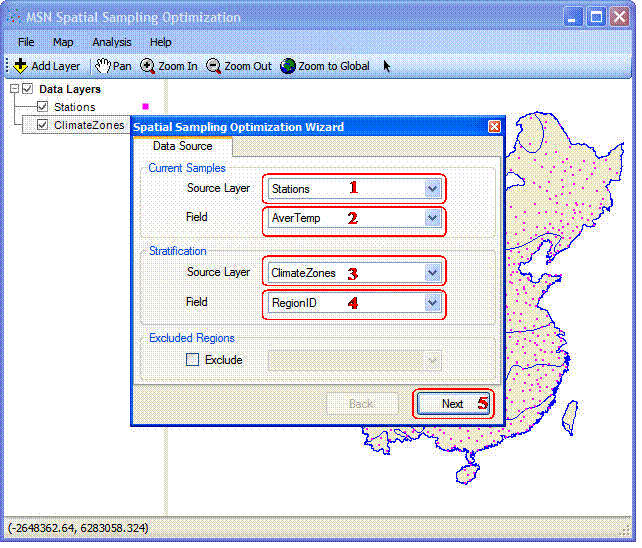Click the Excluded Regions group label

coord(192,338)
